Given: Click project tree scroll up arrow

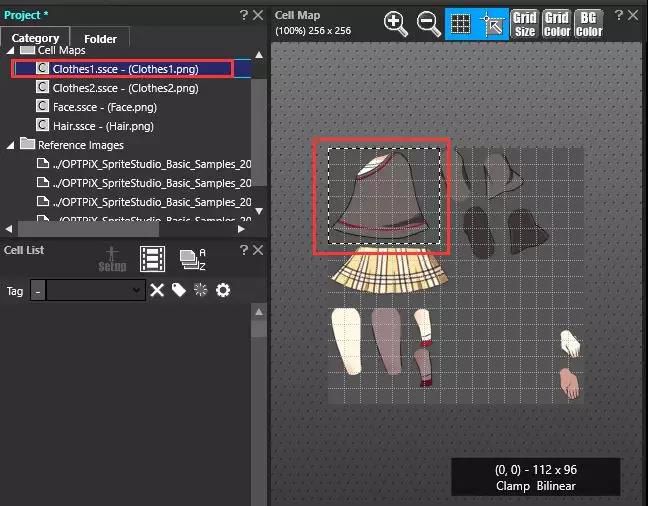Looking at the screenshot, I should (x=259, y=55).
